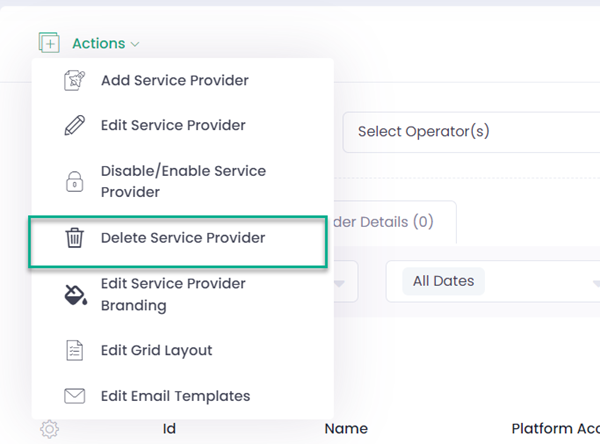Image resolution: width=600 pixels, height=444 pixels.
Task: Open the Select Operator(s) dropdown
Action: click(x=470, y=132)
